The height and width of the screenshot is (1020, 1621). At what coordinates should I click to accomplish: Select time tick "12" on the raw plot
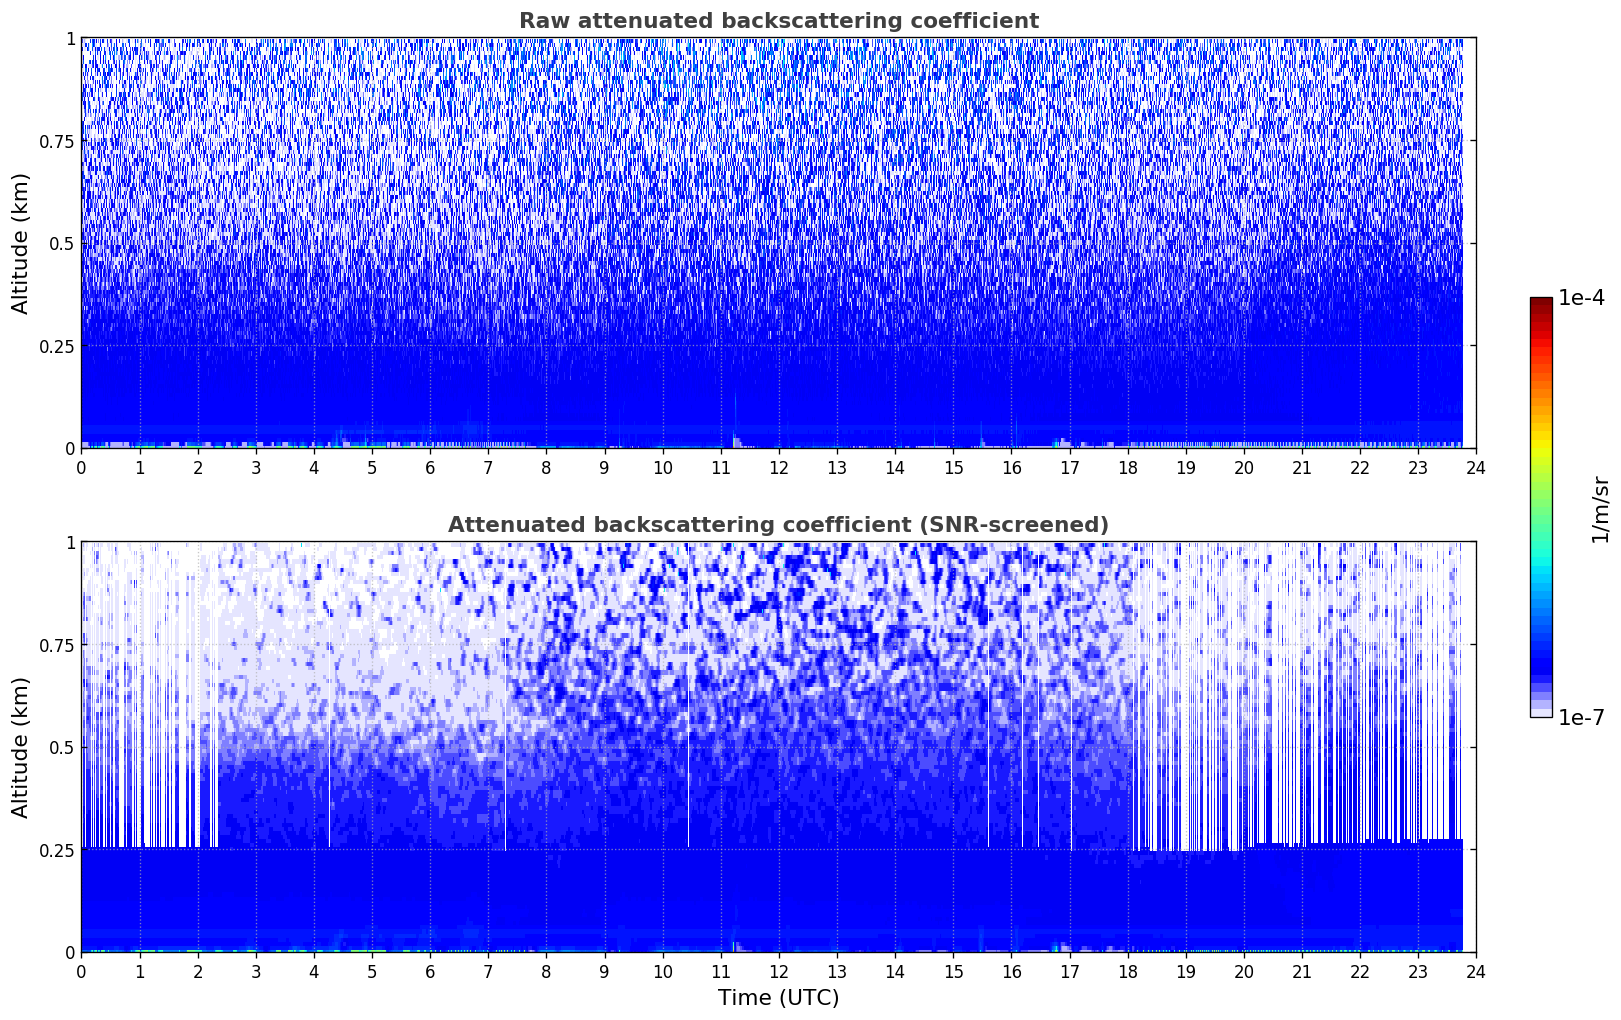(x=779, y=467)
